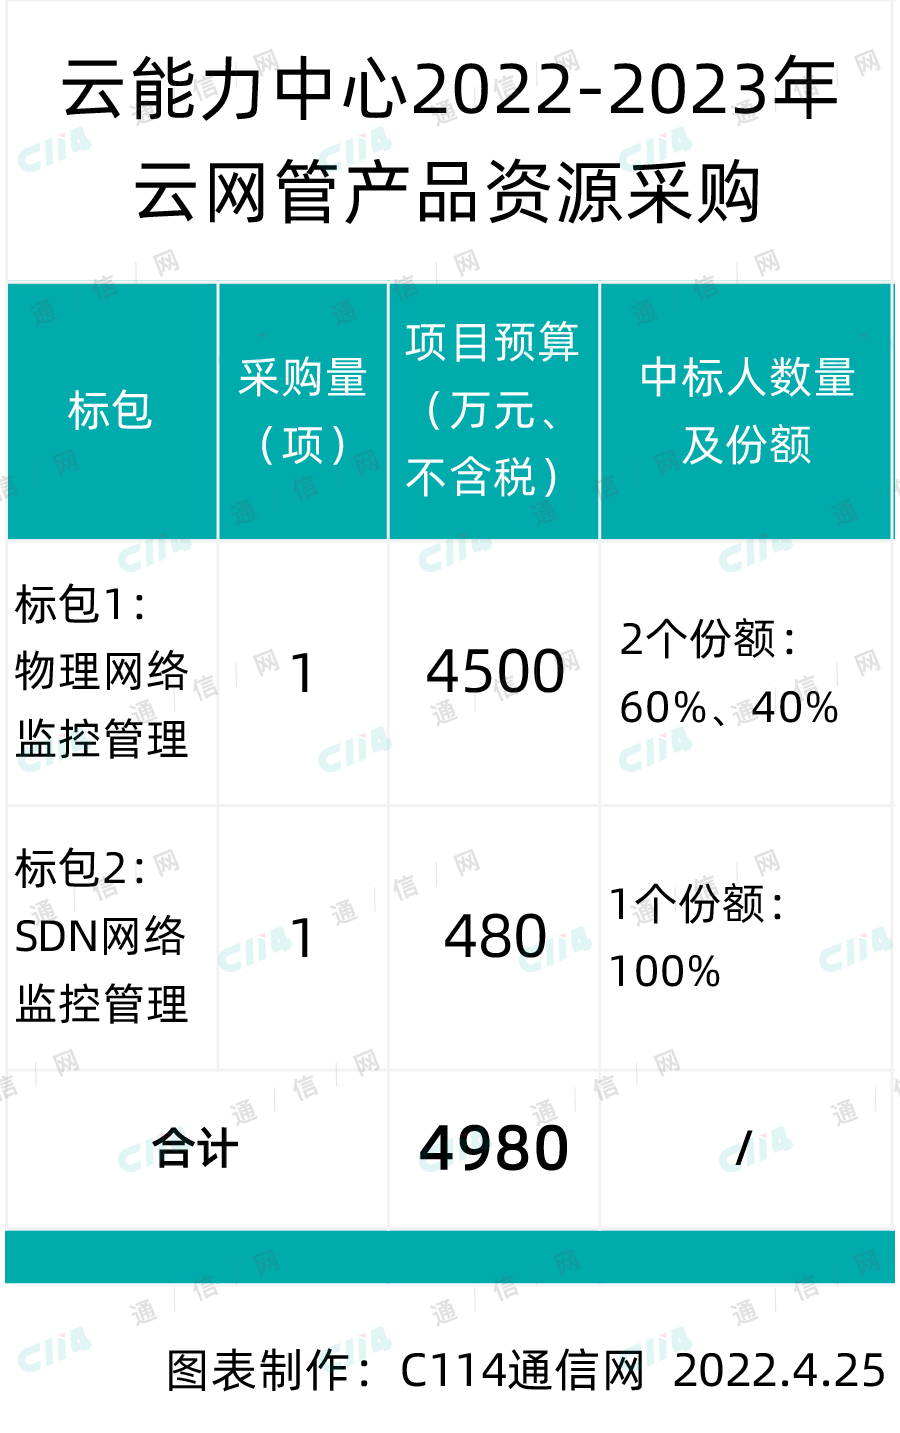
Task: Click the 标包1 物理网络监控管理 cell
Action: click(112, 672)
